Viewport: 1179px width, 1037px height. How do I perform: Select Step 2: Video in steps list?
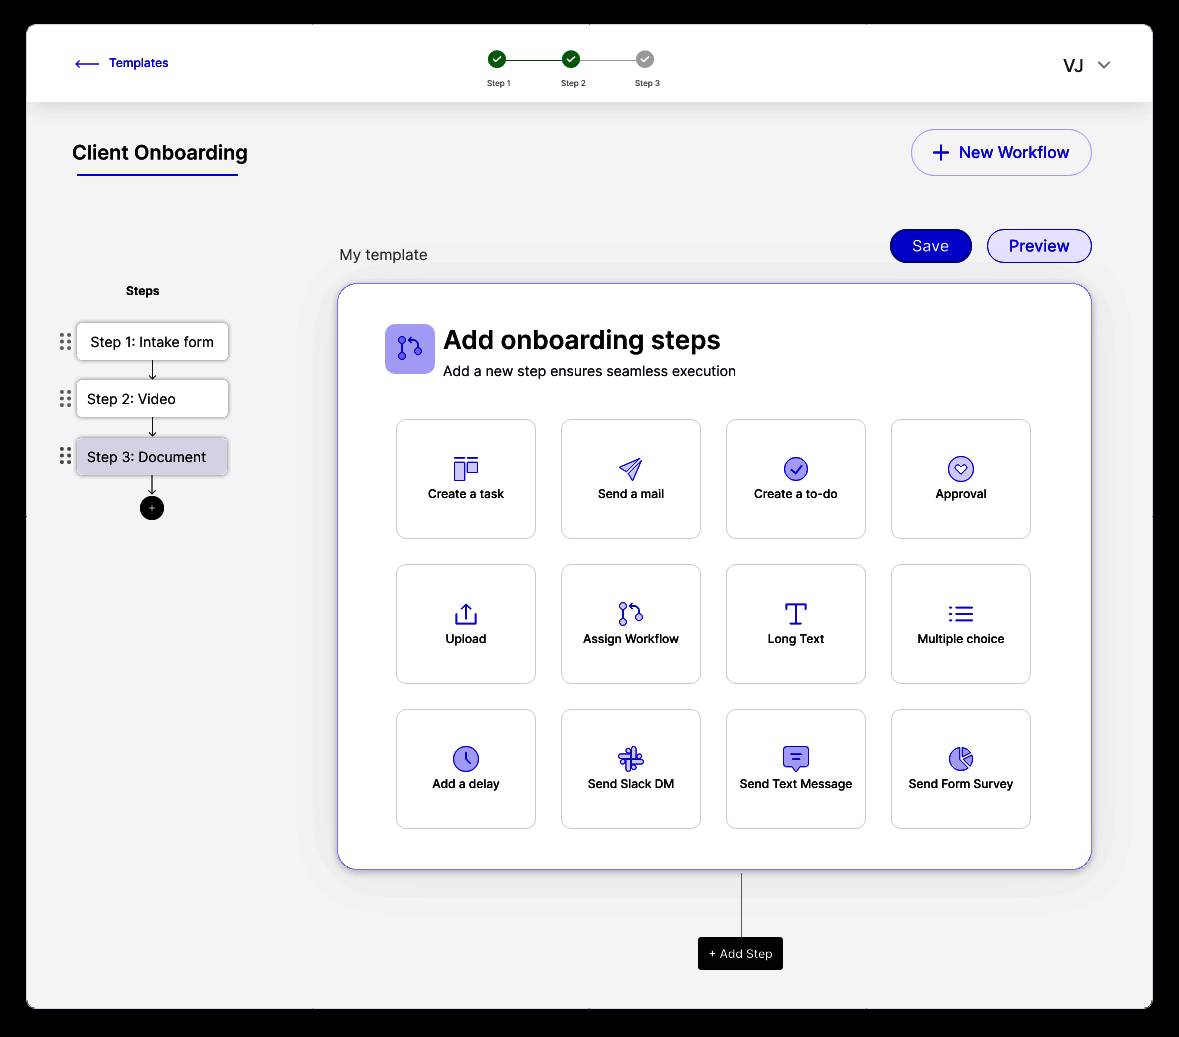click(152, 399)
